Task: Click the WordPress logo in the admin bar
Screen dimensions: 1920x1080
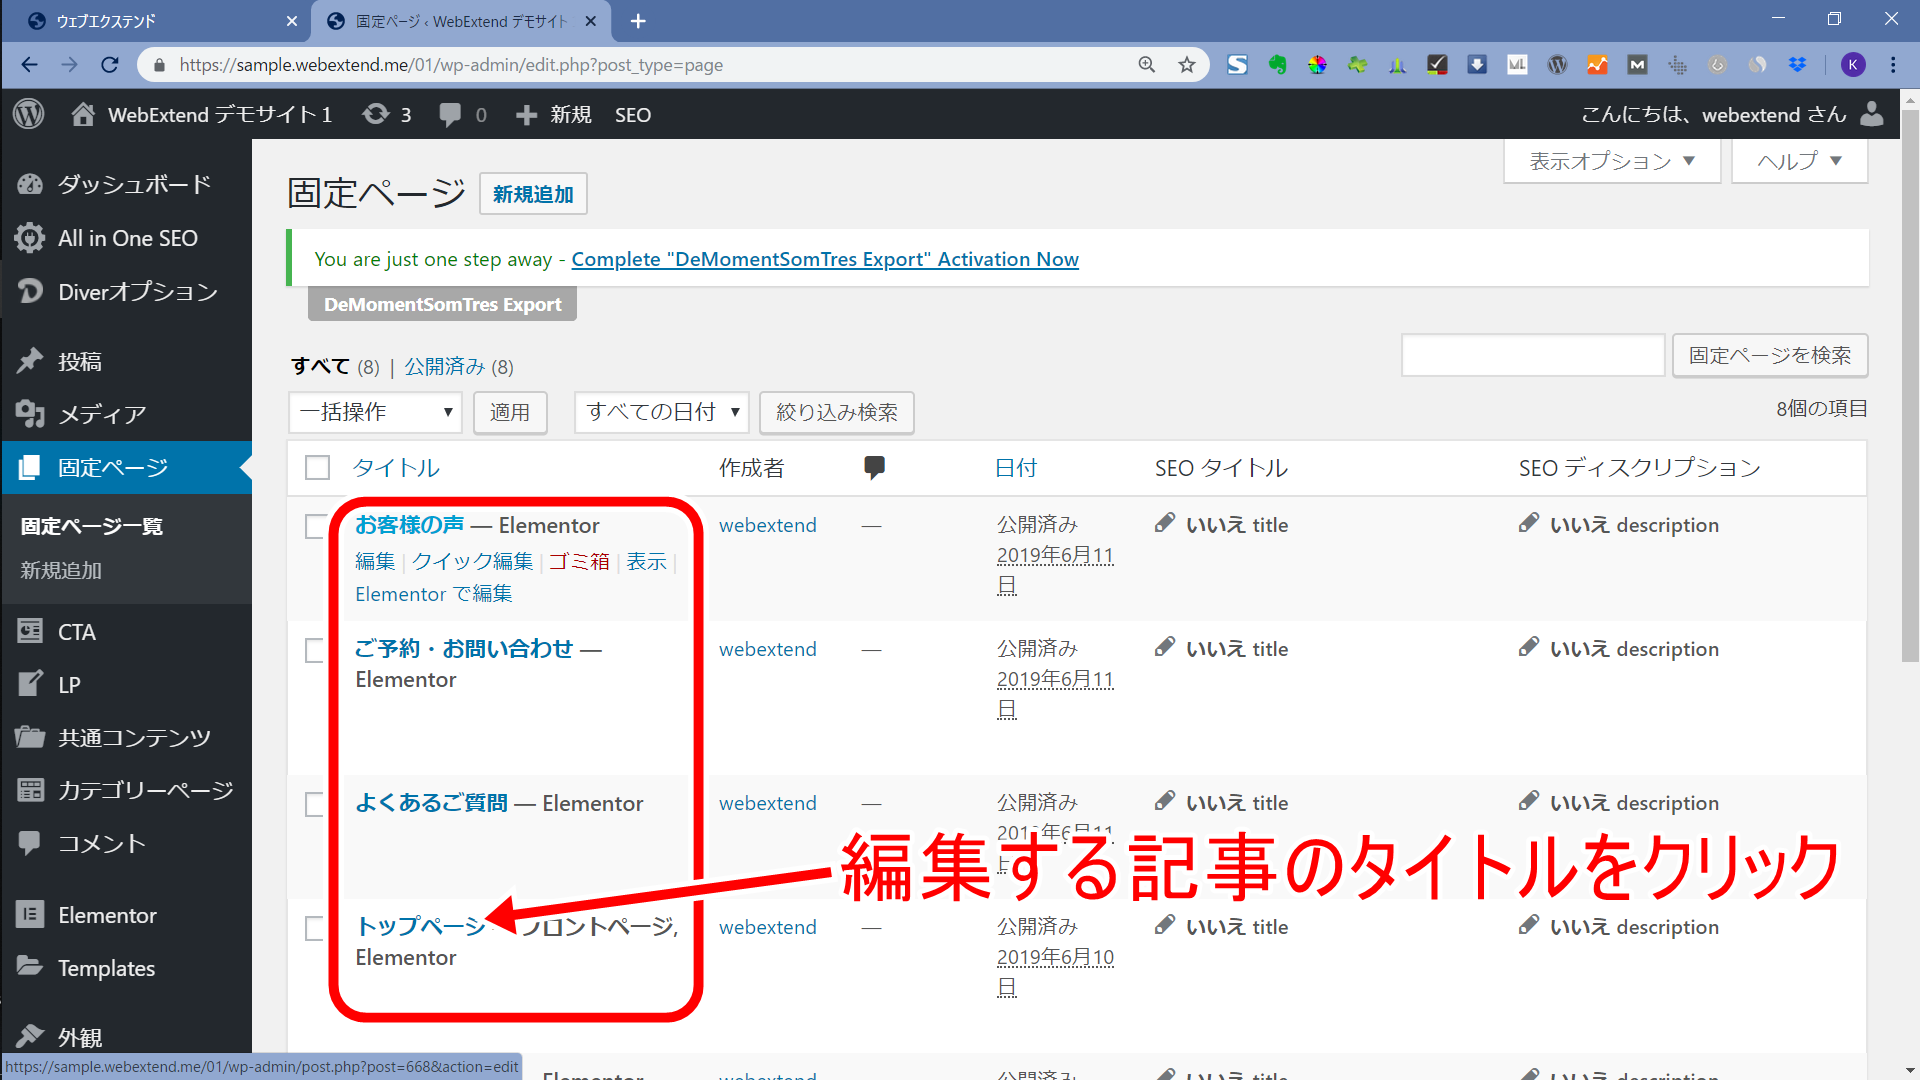Action: pos(29,114)
